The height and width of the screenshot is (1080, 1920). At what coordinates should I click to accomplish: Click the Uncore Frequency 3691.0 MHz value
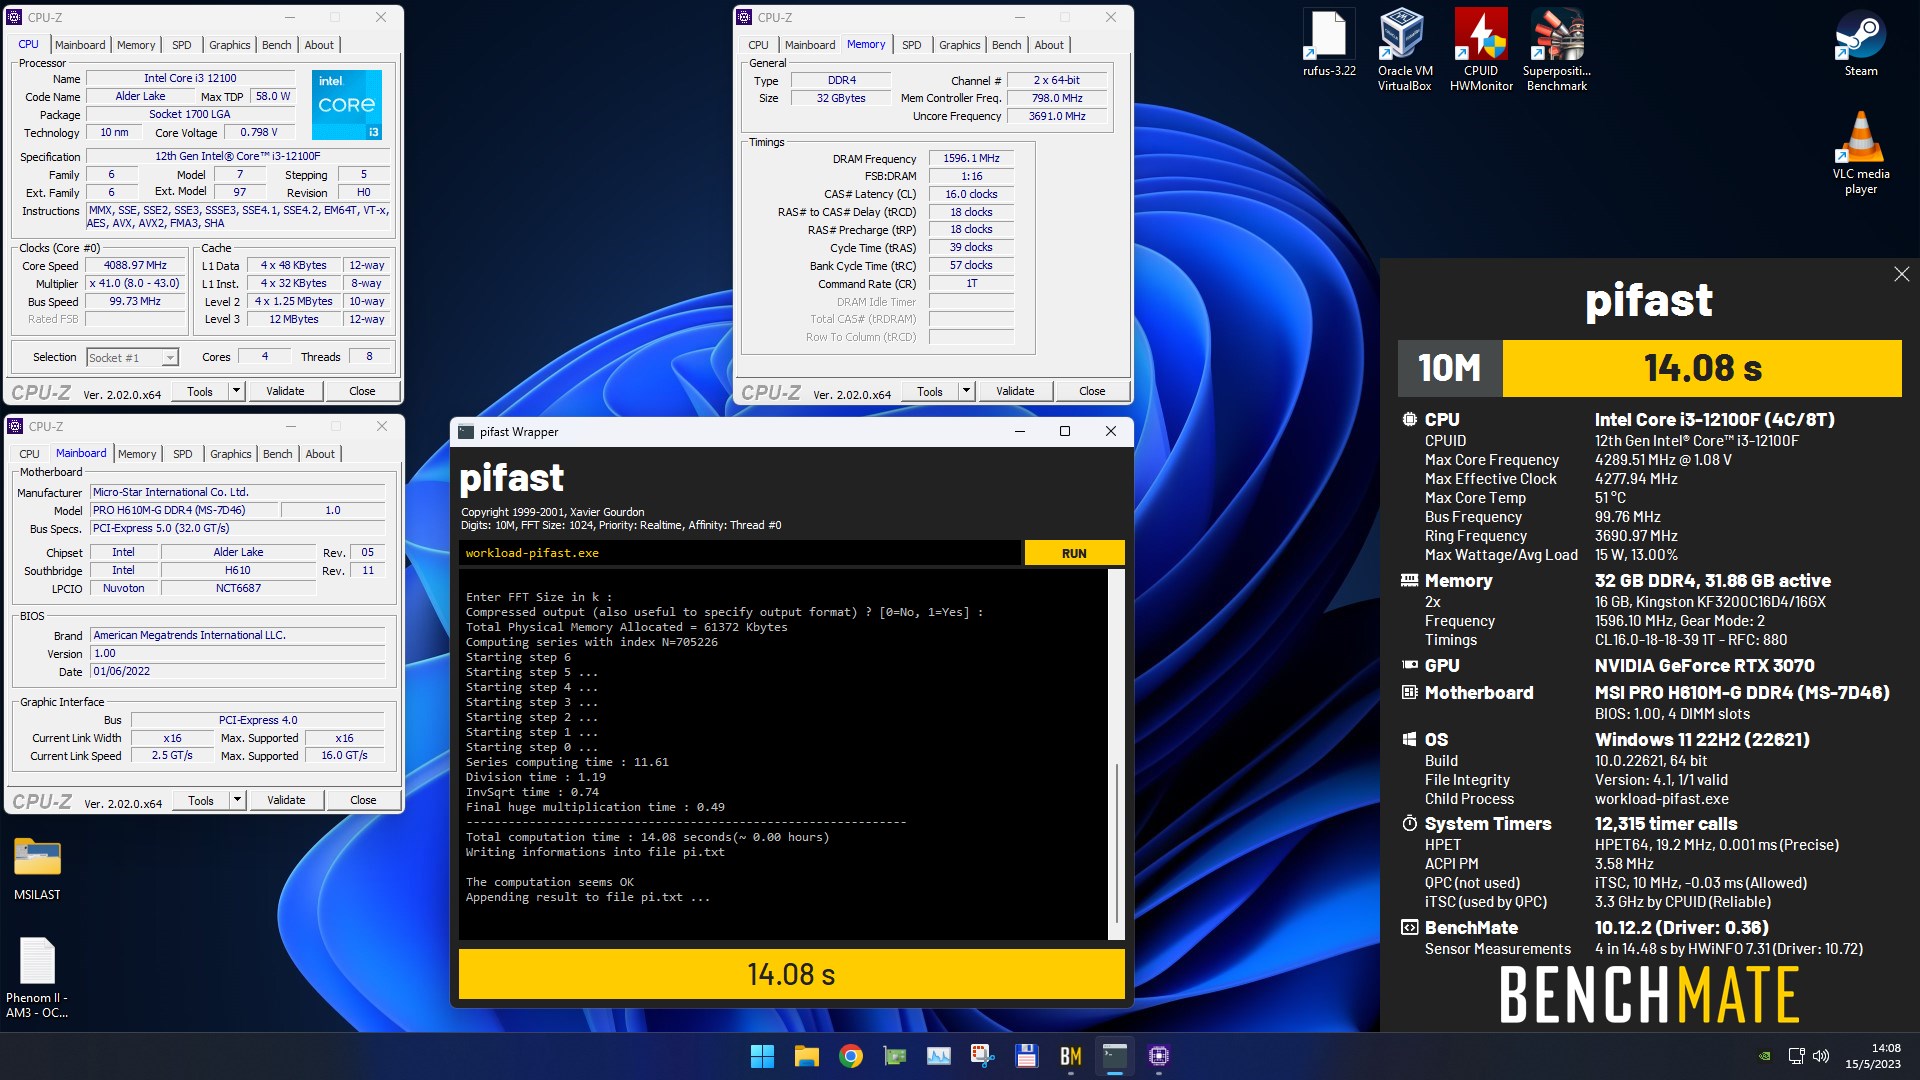tap(1057, 116)
